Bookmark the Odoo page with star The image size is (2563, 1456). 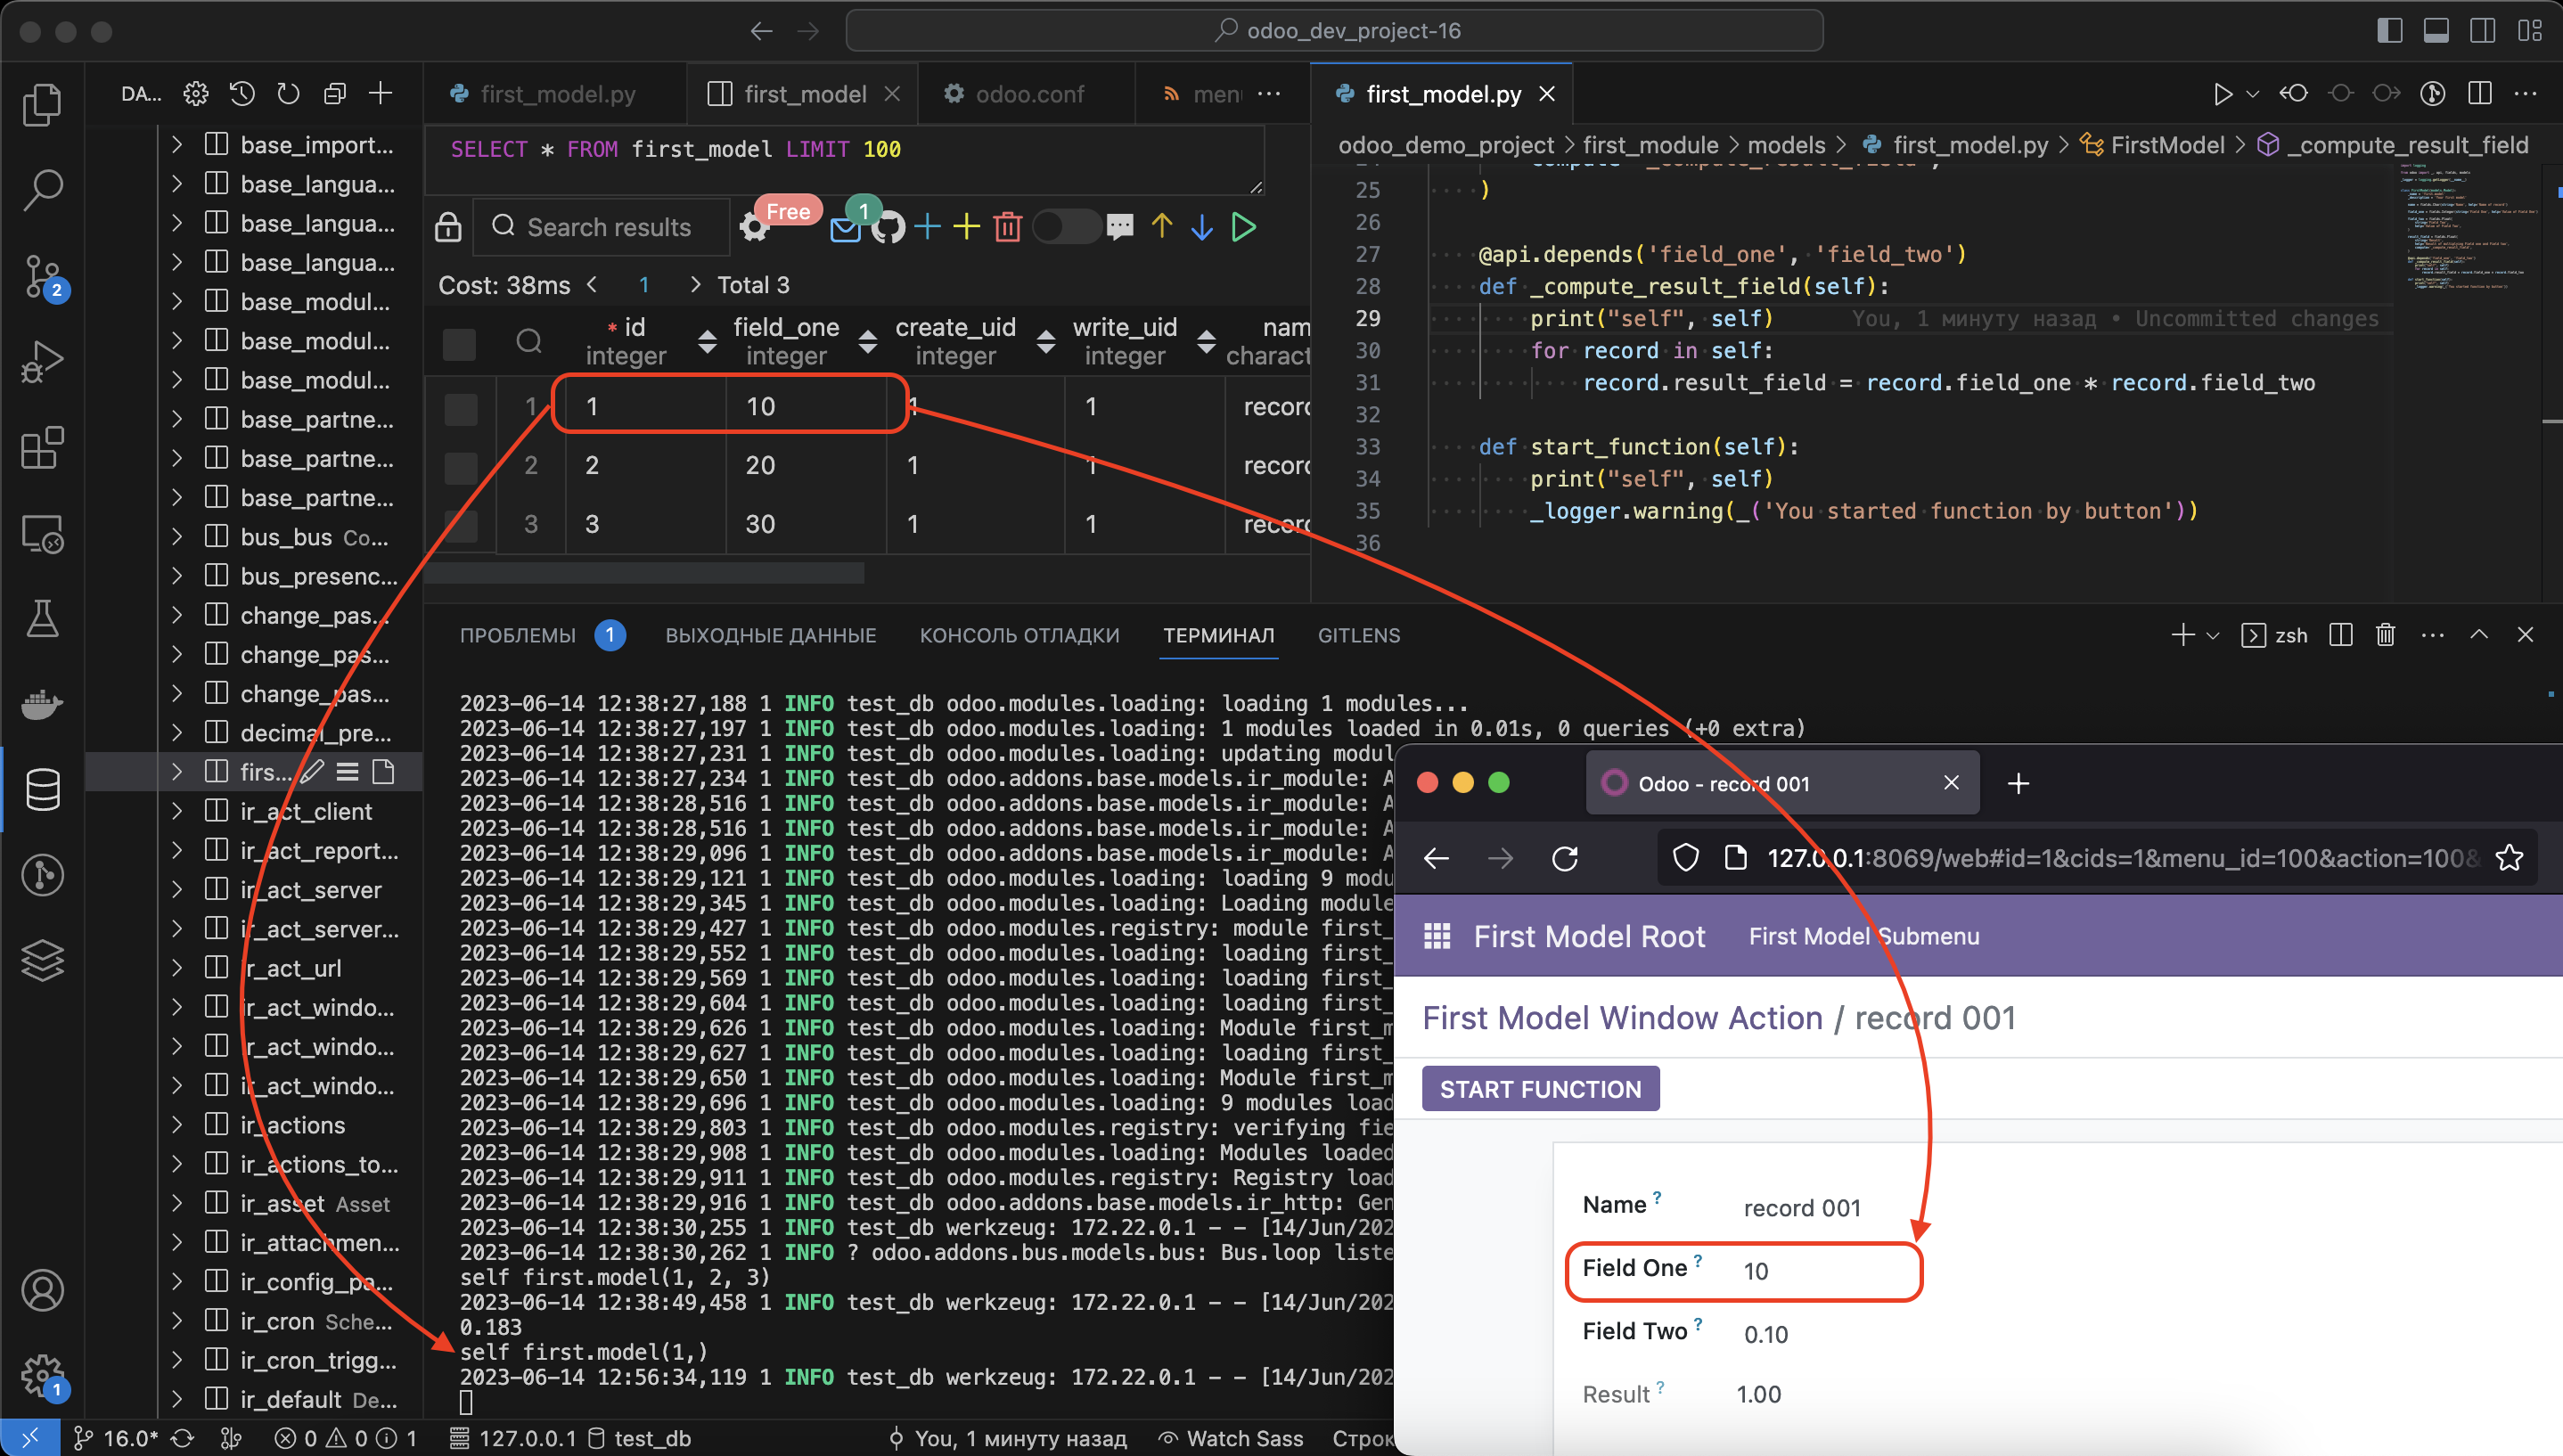tap(2509, 858)
